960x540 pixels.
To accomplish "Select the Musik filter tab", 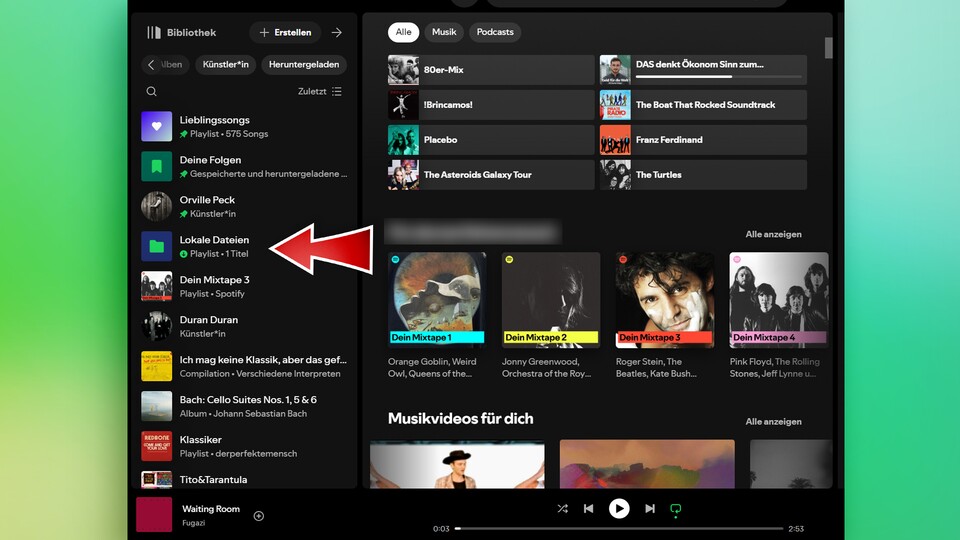I will tap(444, 32).
